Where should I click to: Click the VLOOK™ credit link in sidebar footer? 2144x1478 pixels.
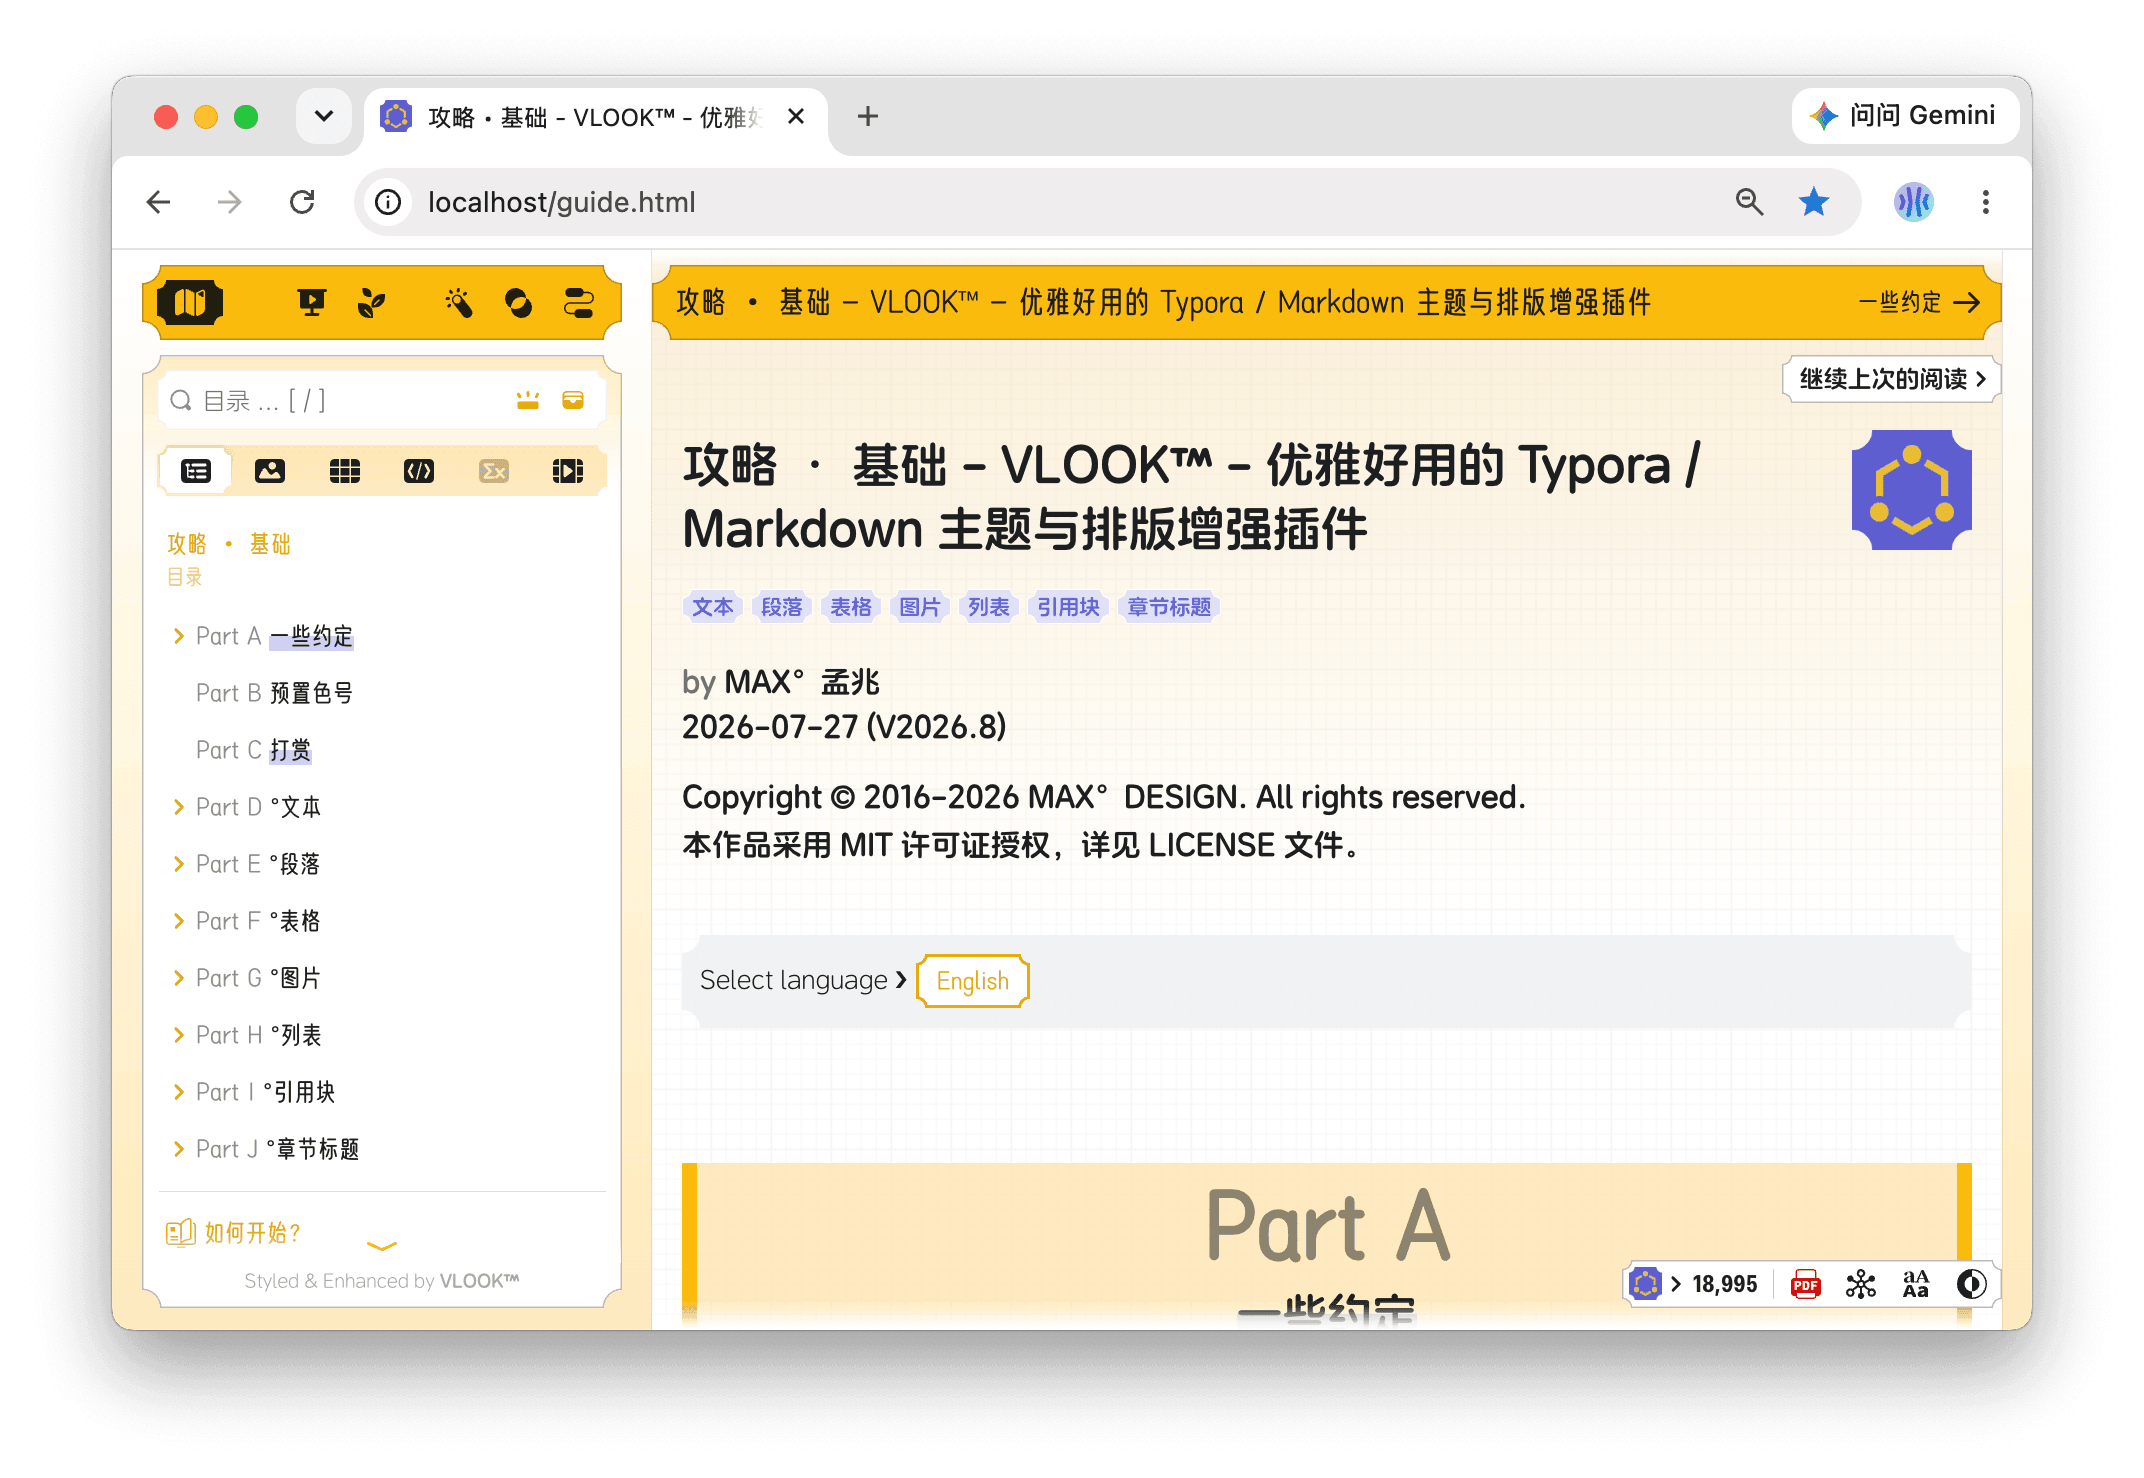[x=480, y=1281]
